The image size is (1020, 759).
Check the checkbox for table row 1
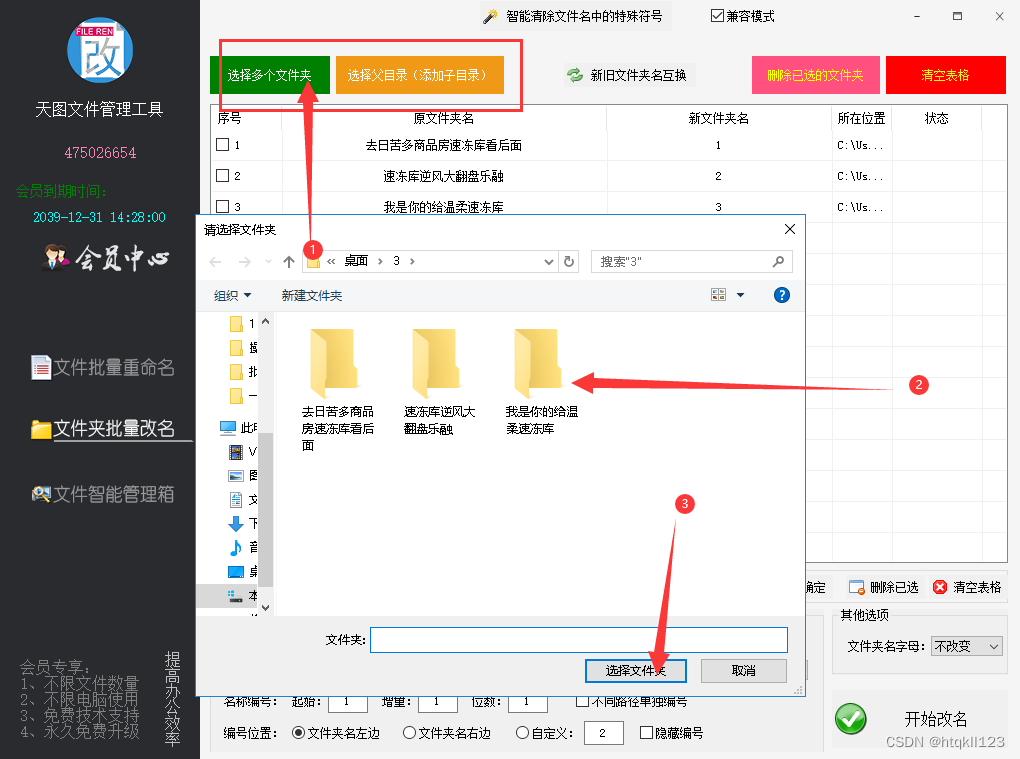pos(224,146)
